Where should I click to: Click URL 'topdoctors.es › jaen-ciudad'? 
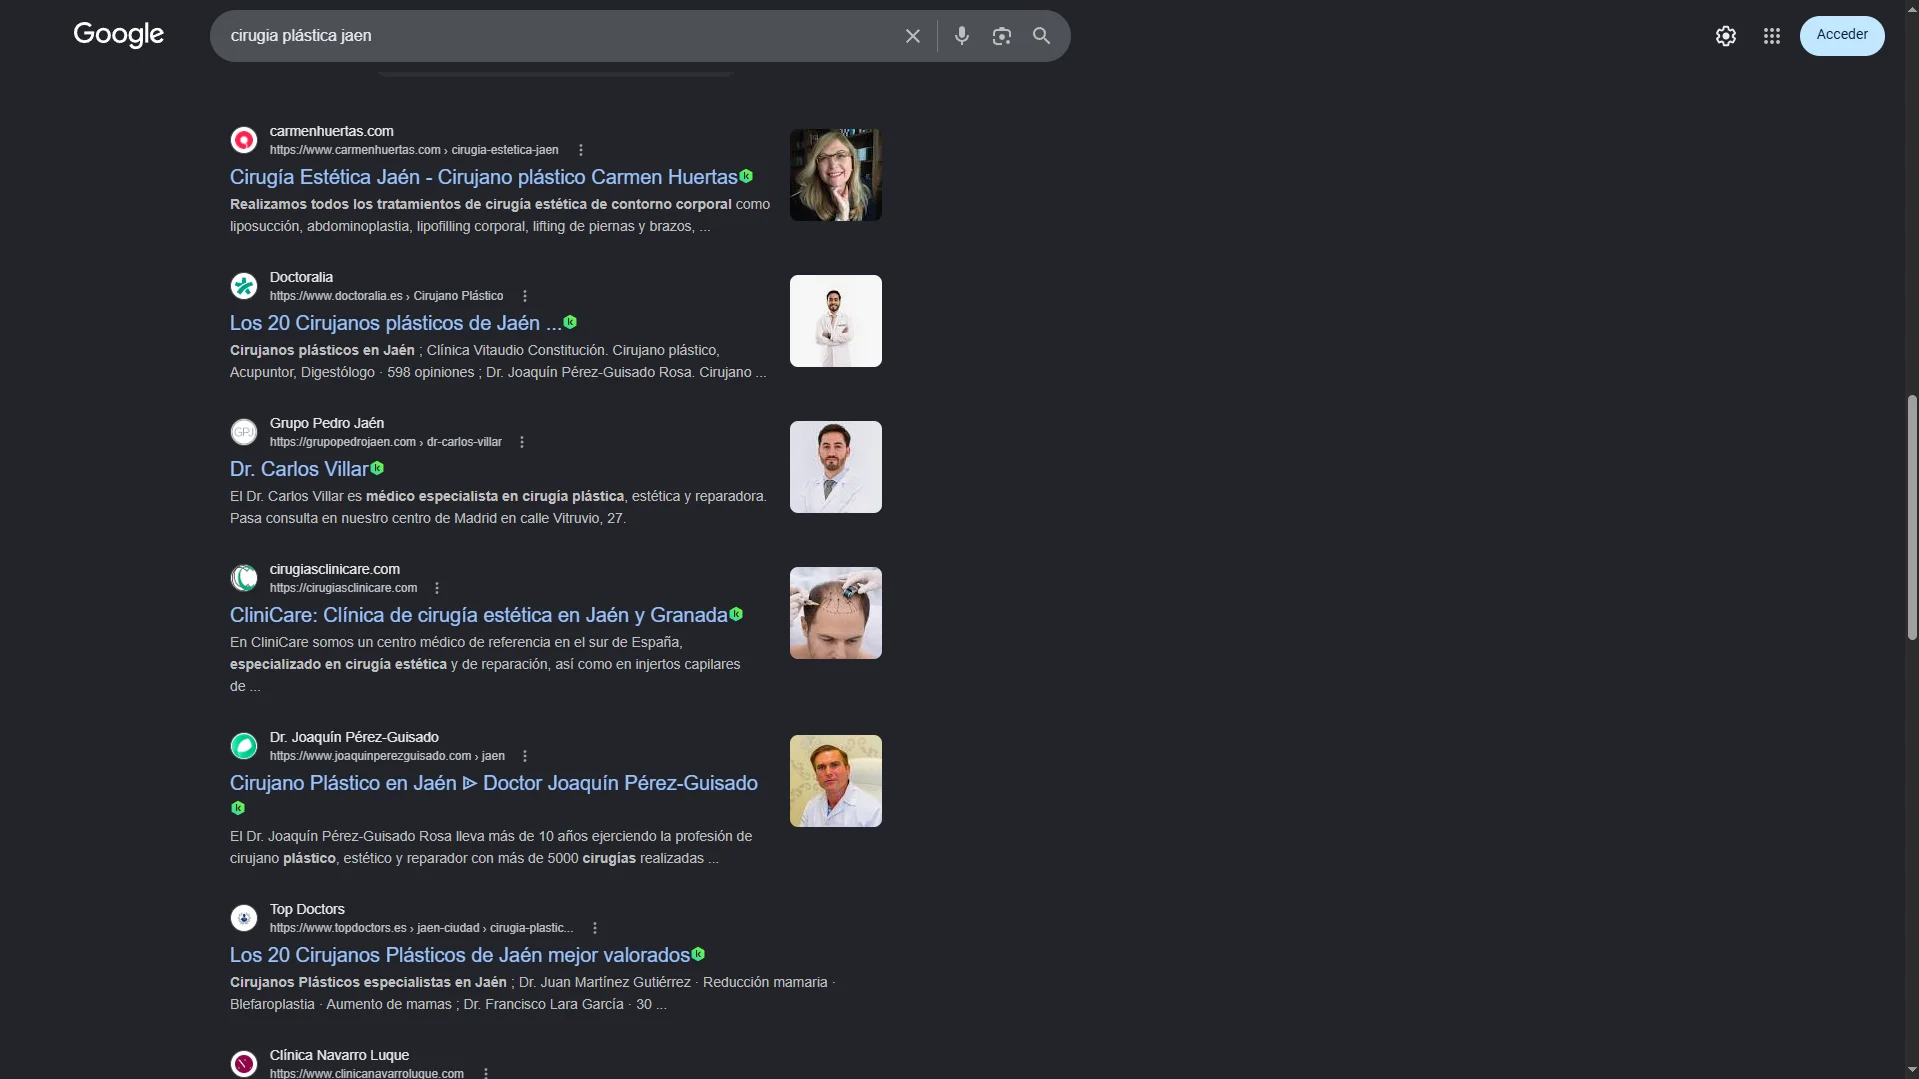pos(421,928)
